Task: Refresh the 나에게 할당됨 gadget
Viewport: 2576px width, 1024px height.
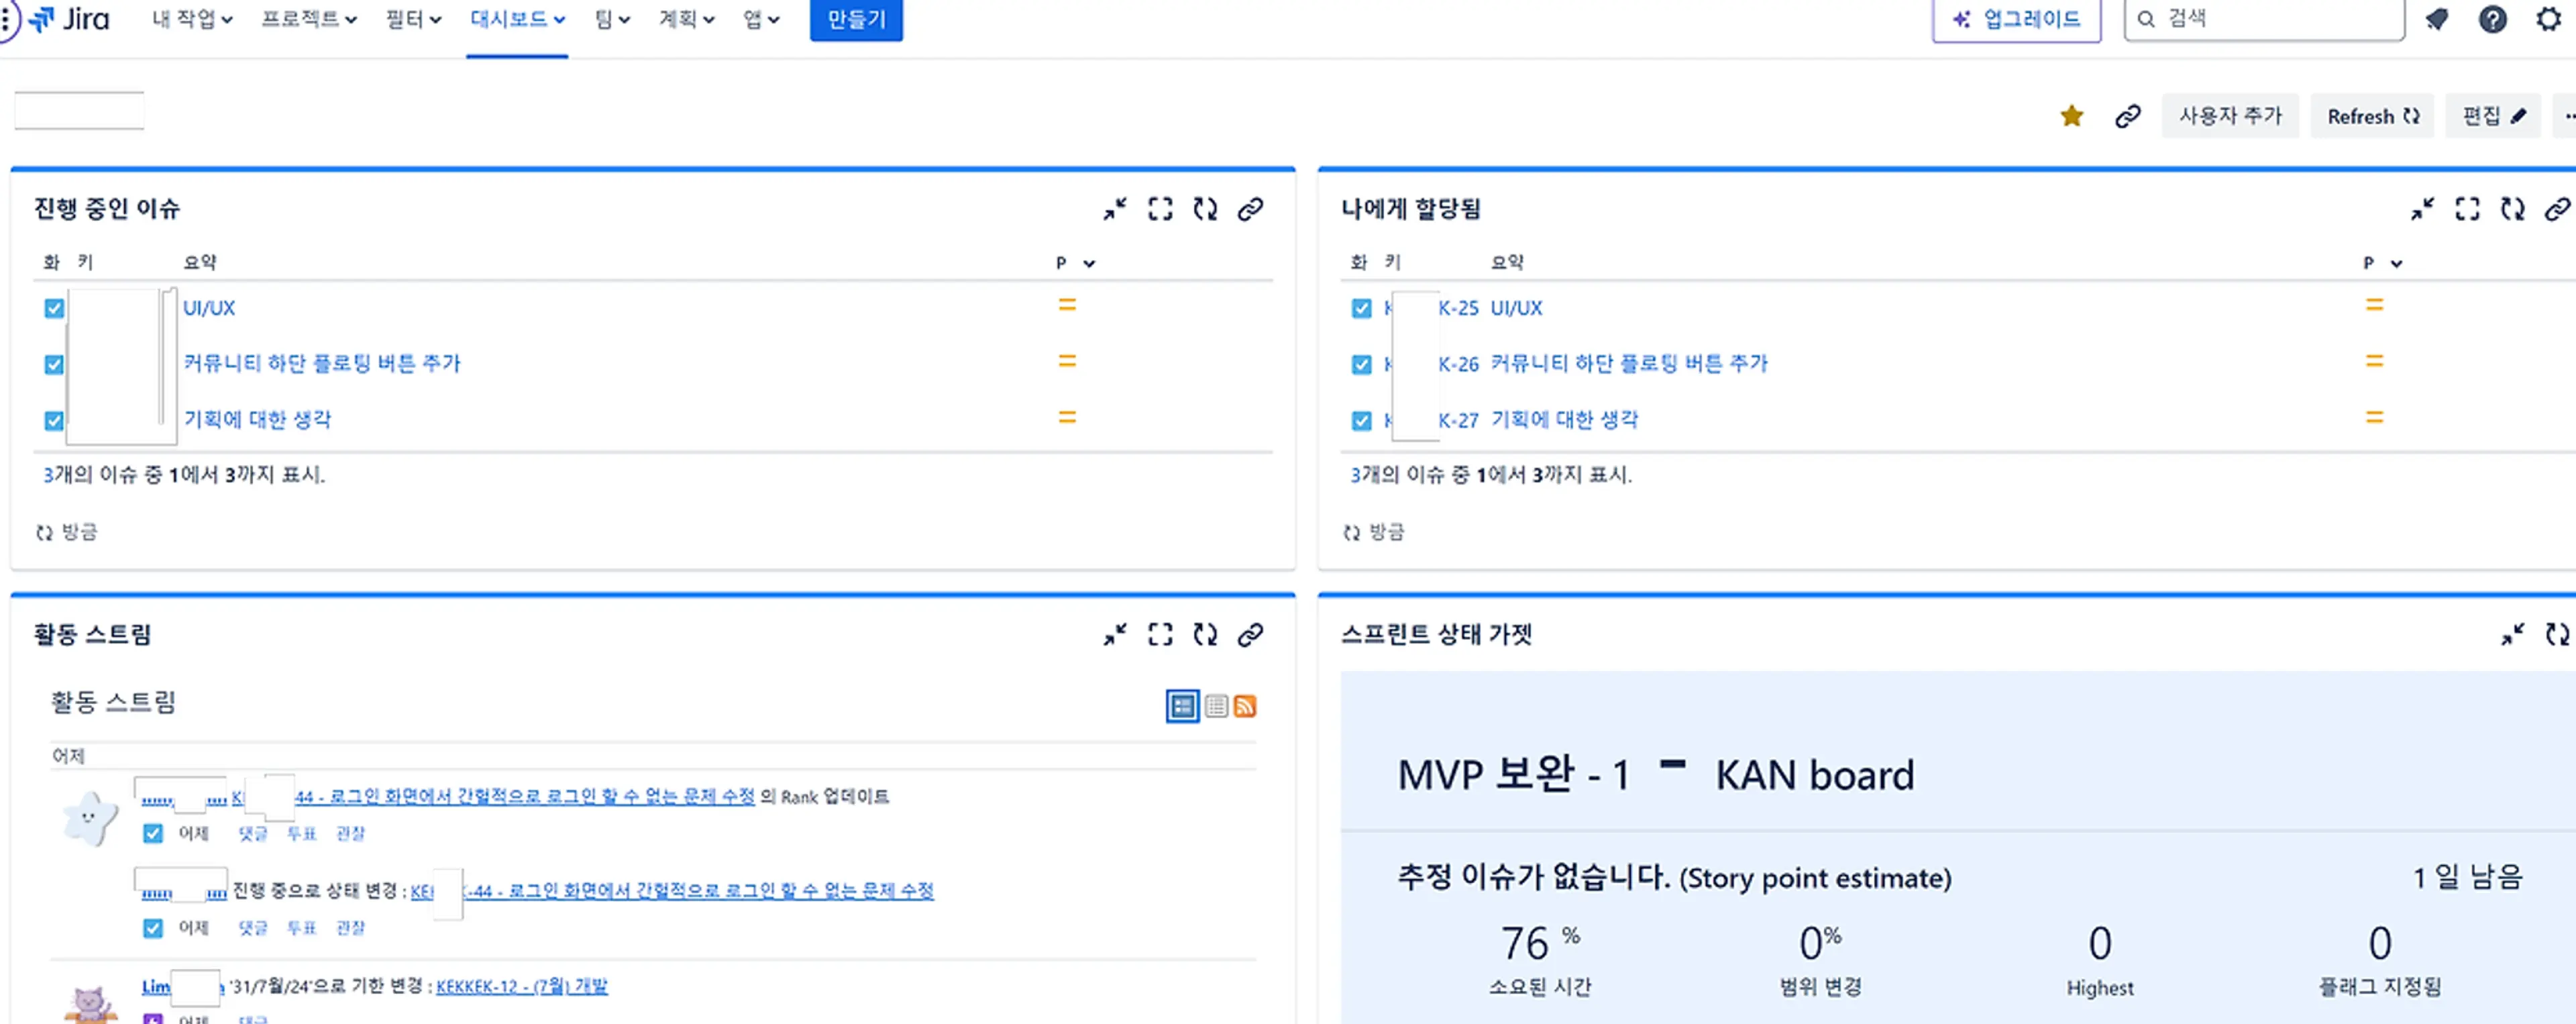Action: [2512, 208]
